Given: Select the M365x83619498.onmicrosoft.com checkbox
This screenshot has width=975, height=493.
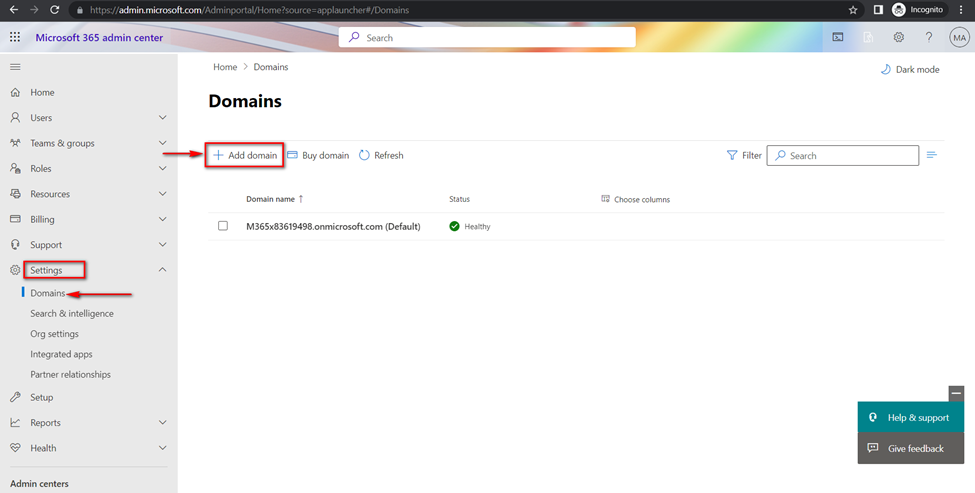Looking at the screenshot, I should [x=223, y=226].
